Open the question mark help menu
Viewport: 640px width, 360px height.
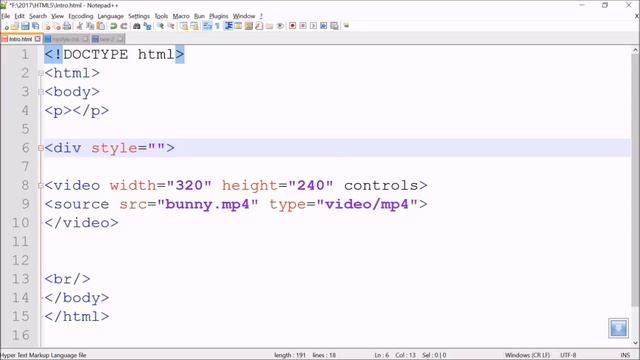tap(261, 16)
